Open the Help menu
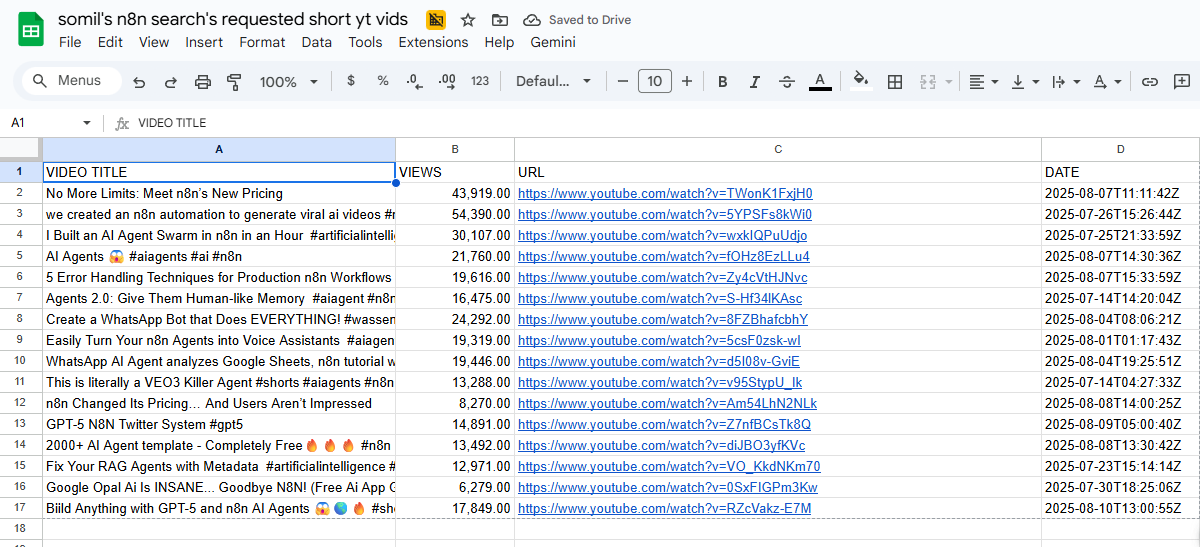1200x547 pixels. [499, 42]
